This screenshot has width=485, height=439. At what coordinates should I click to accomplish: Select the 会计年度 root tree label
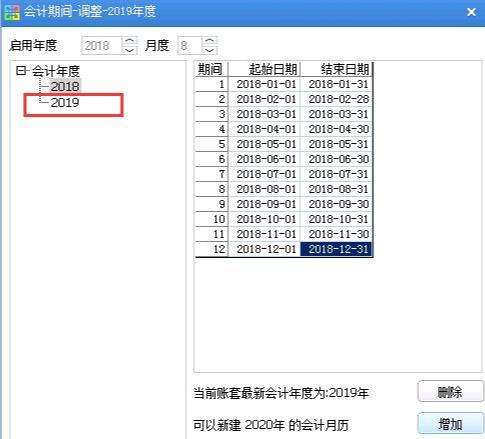tap(56, 71)
